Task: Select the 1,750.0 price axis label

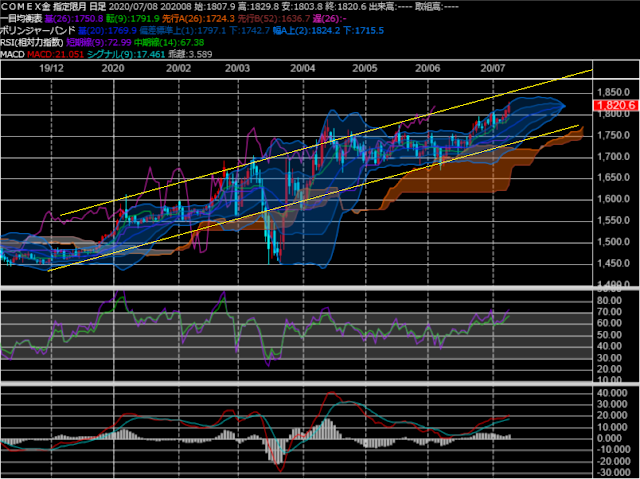Action: pos(613,135)
